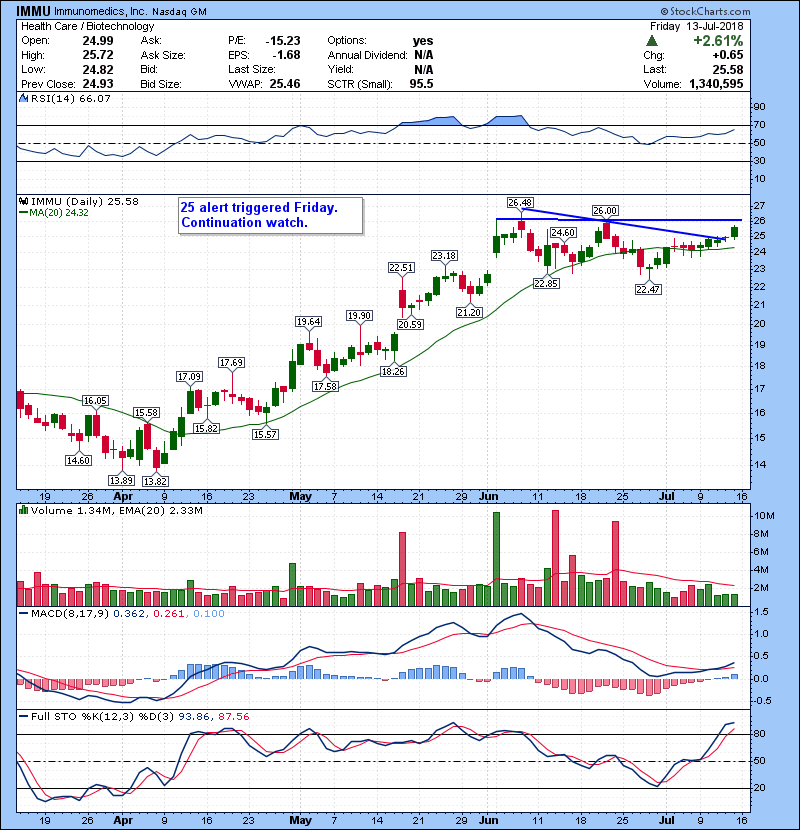Click the IMMU ticker symbol in header
The height and width of the screenshot is (830, 800).
pyautogui.click(x=34, y=11)
